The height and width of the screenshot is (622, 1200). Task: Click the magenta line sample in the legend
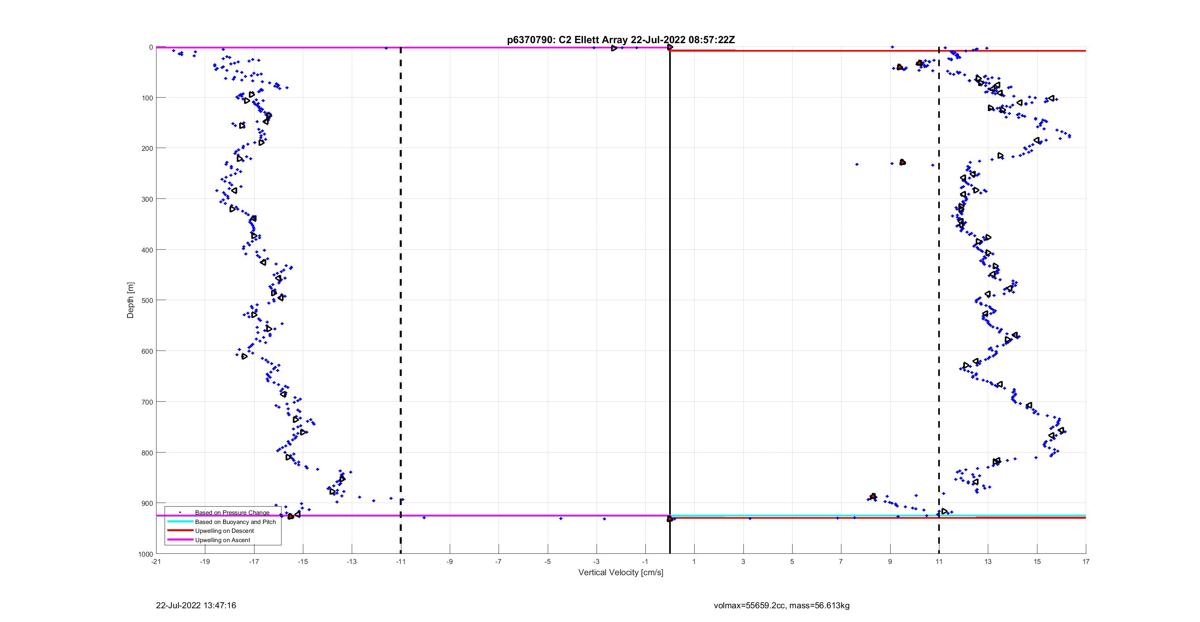pyautogui.click(x=179, y=540)
